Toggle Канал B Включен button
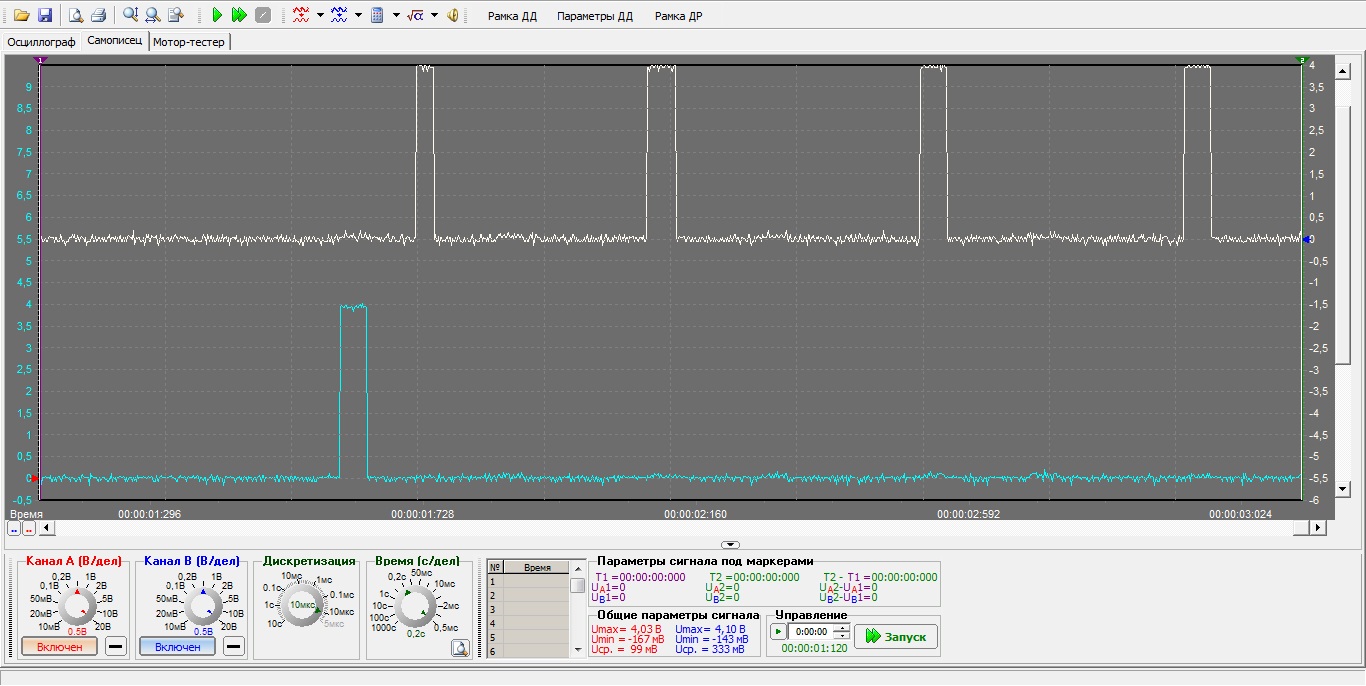 (178, 646)
